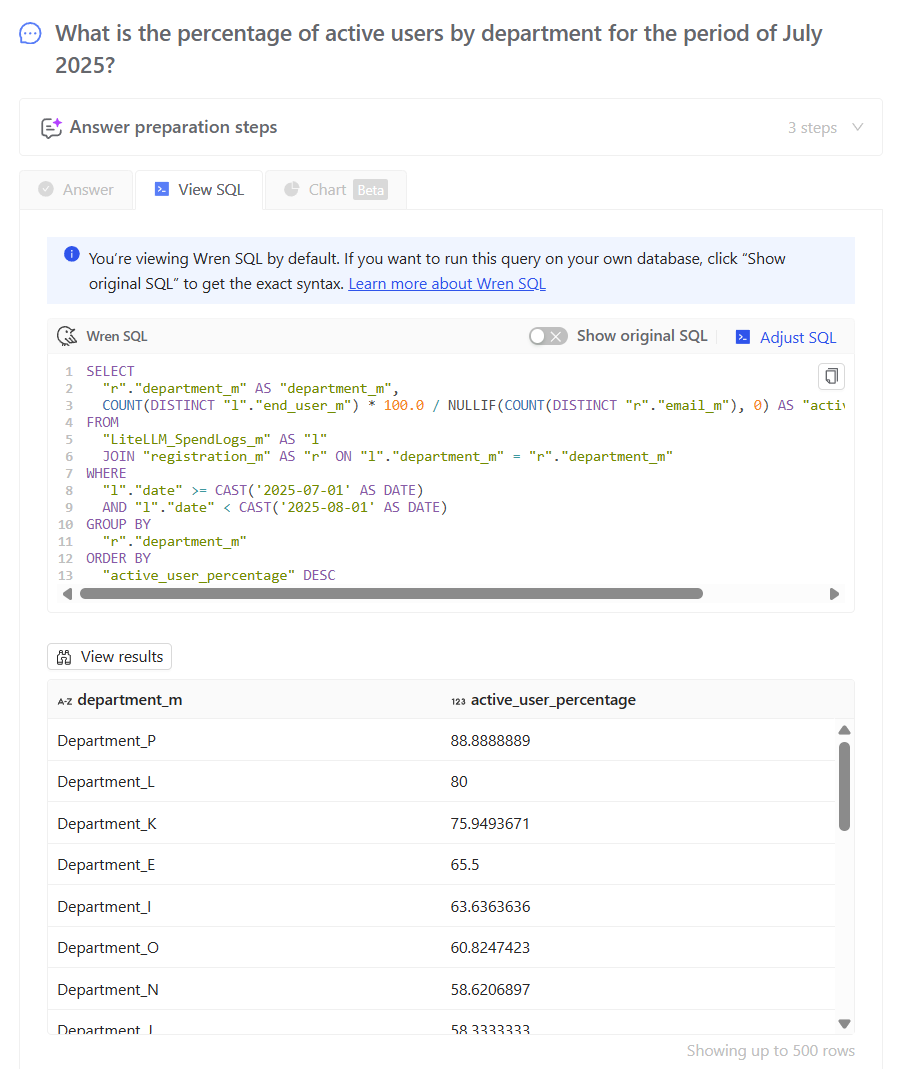Expand the 3 steps chevron
This screenshot has width=907, height=1069.
[x=858, y=127]
